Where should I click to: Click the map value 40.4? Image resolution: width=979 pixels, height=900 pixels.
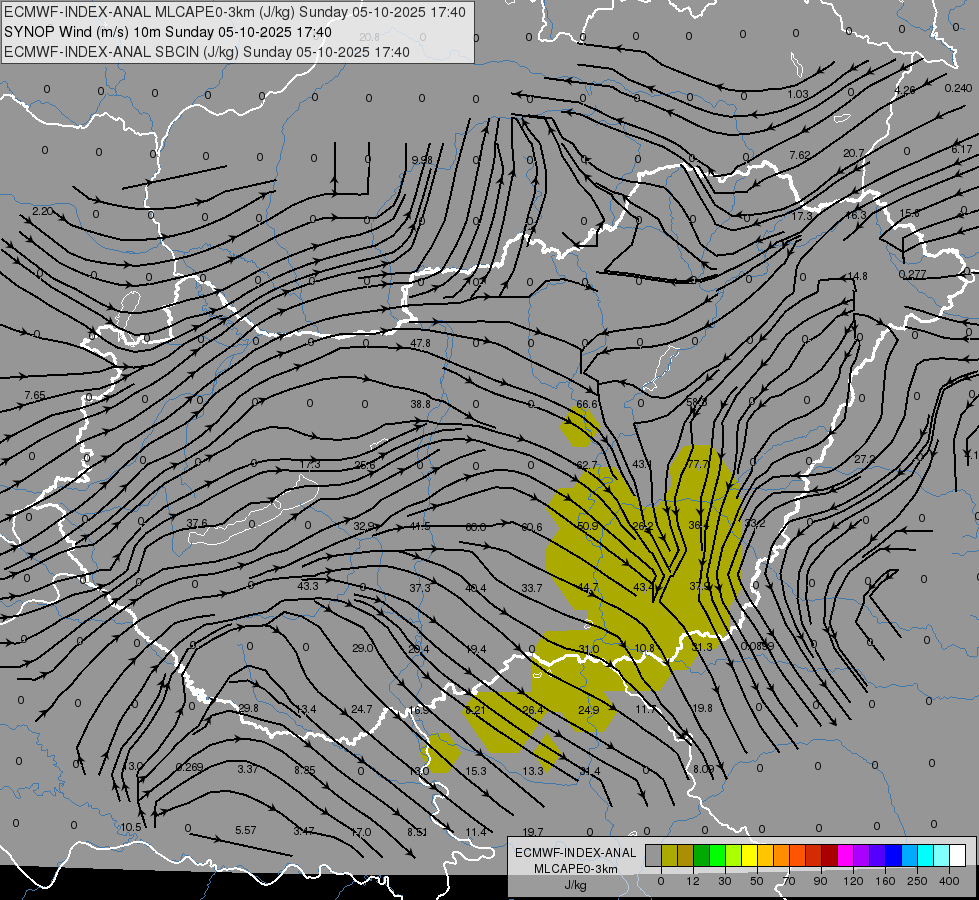coord(476,588)
